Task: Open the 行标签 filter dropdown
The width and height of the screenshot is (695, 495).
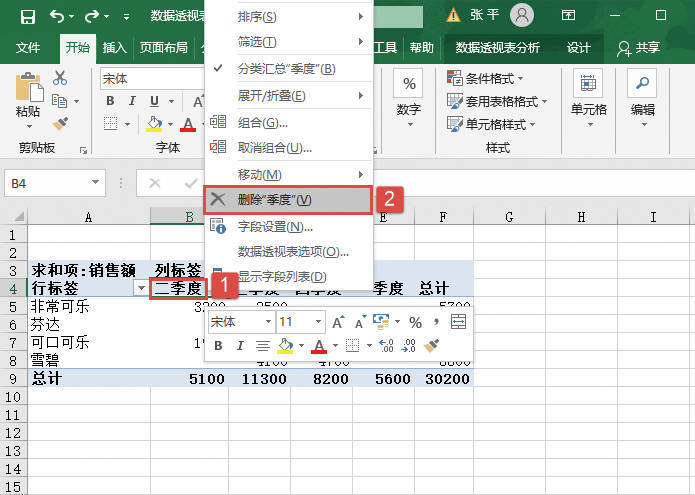Action: [x=140, y=288]
